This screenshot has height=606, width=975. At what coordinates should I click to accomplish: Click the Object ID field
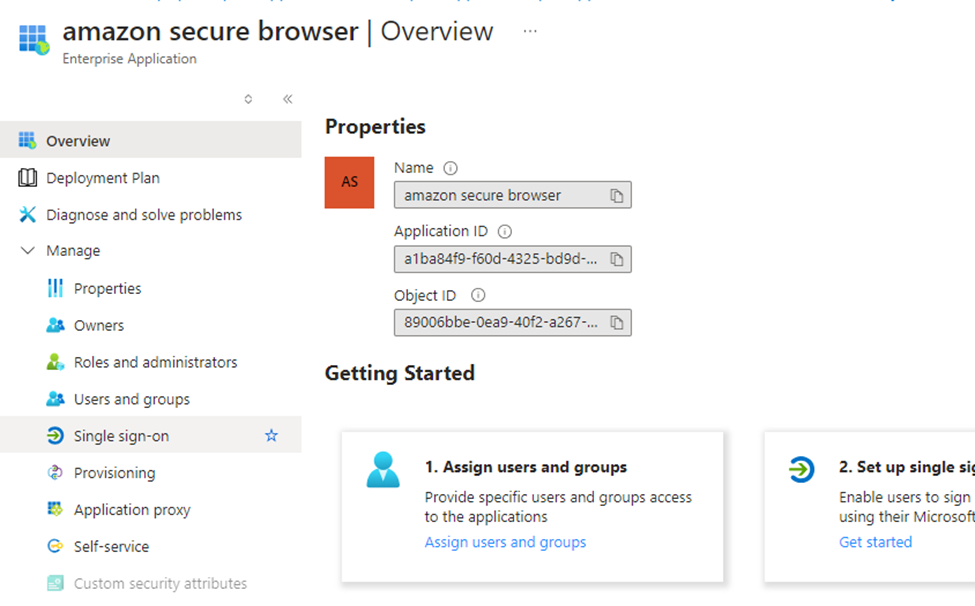512,323
